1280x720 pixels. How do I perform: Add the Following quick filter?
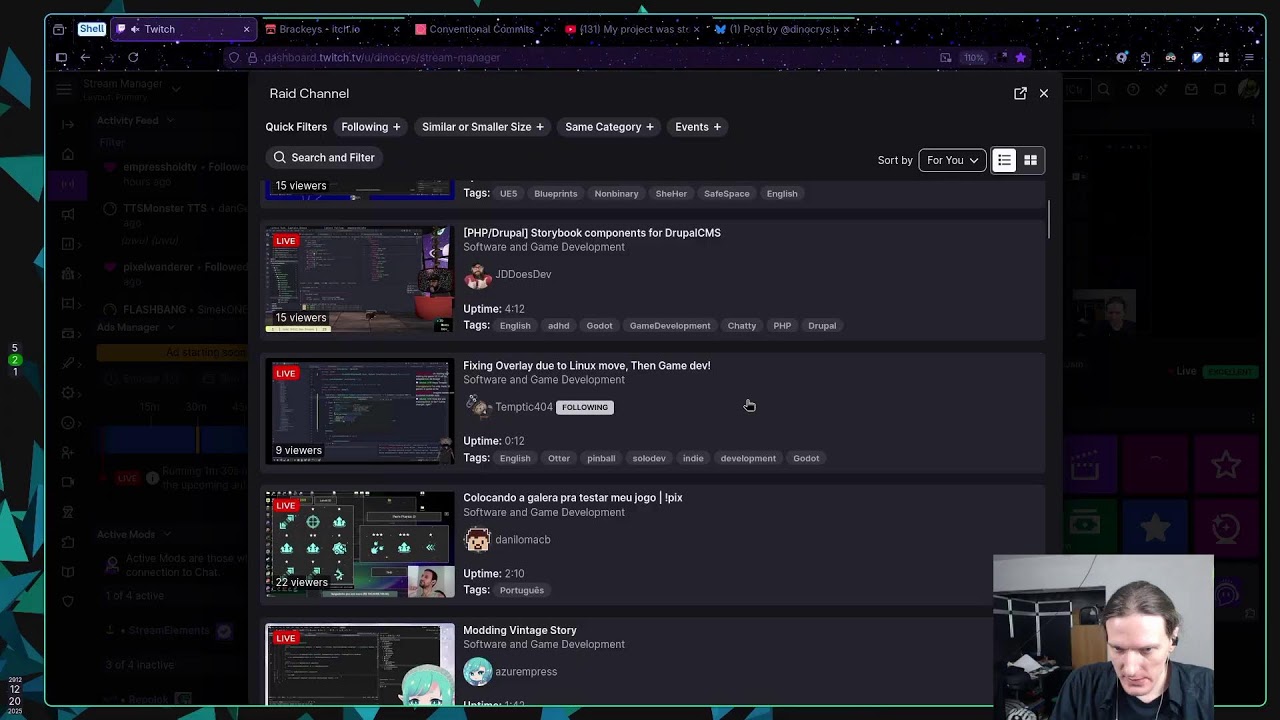coord(371,127)
